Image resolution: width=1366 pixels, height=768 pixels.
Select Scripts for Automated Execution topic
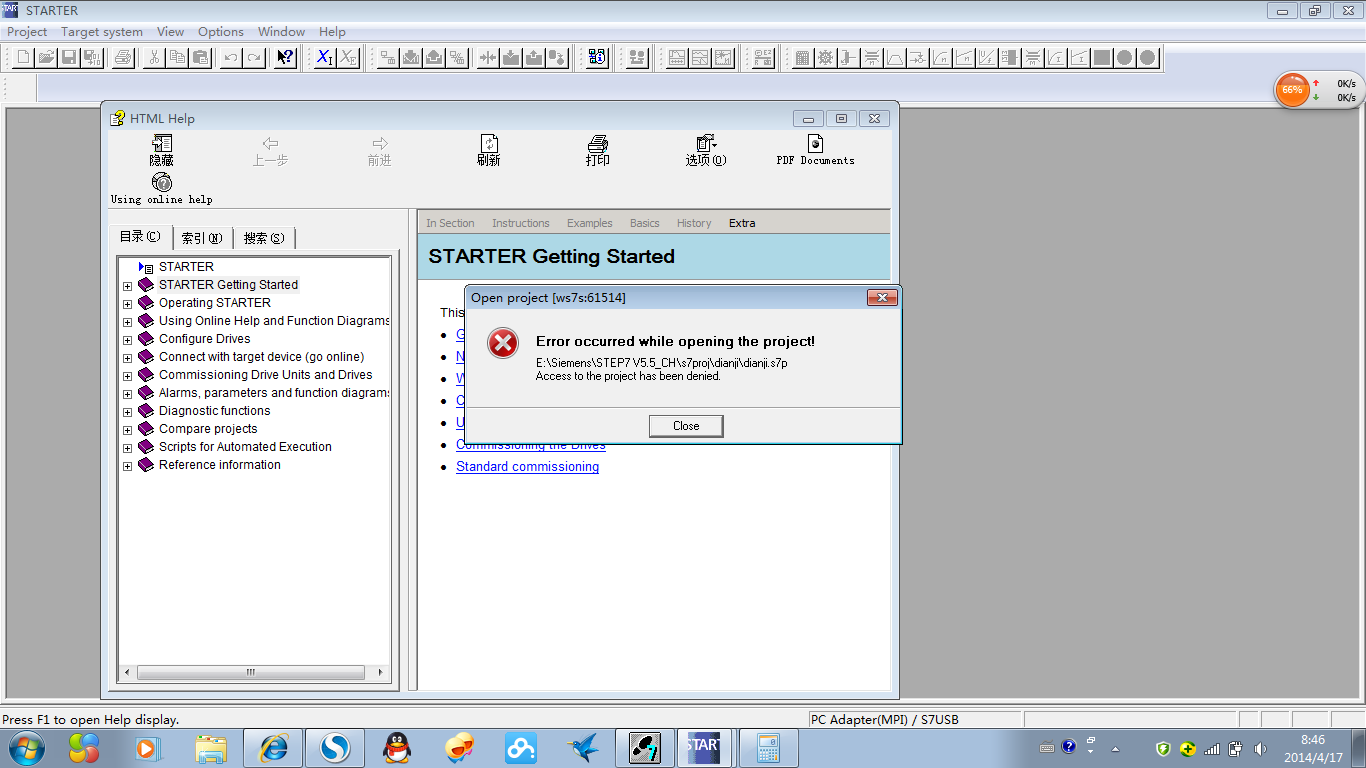[245, 447]
